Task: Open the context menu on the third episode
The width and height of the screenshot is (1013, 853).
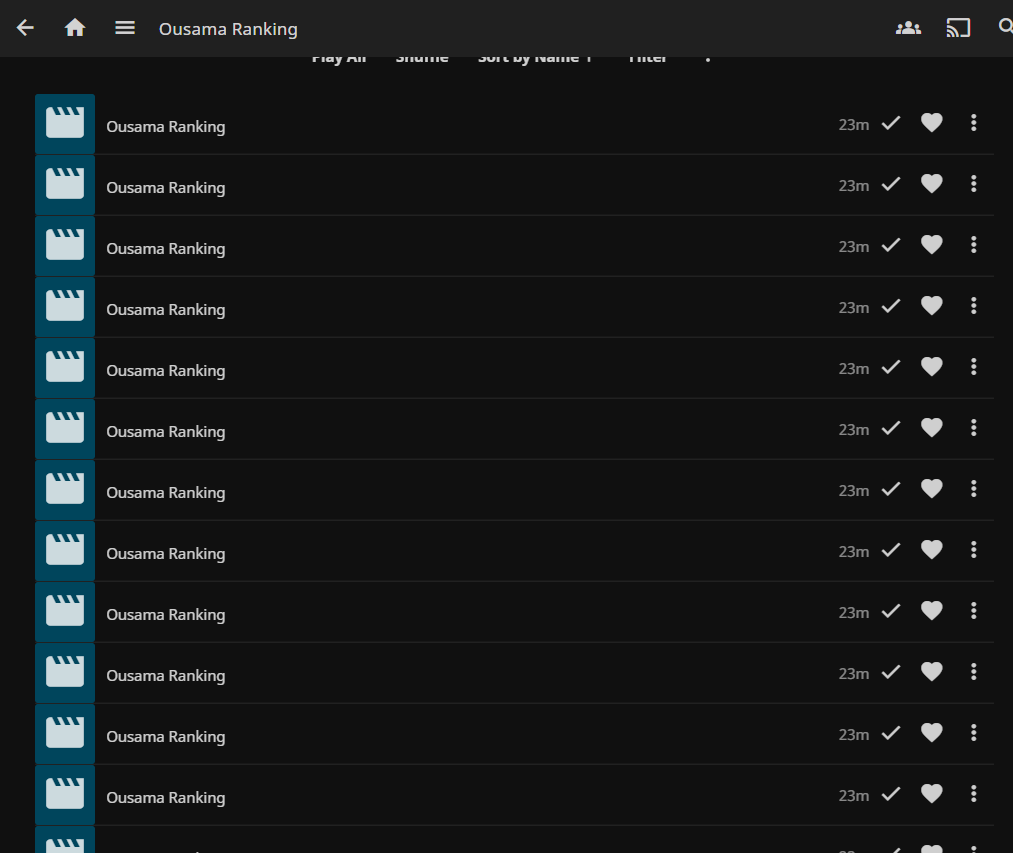Action: 973,245
